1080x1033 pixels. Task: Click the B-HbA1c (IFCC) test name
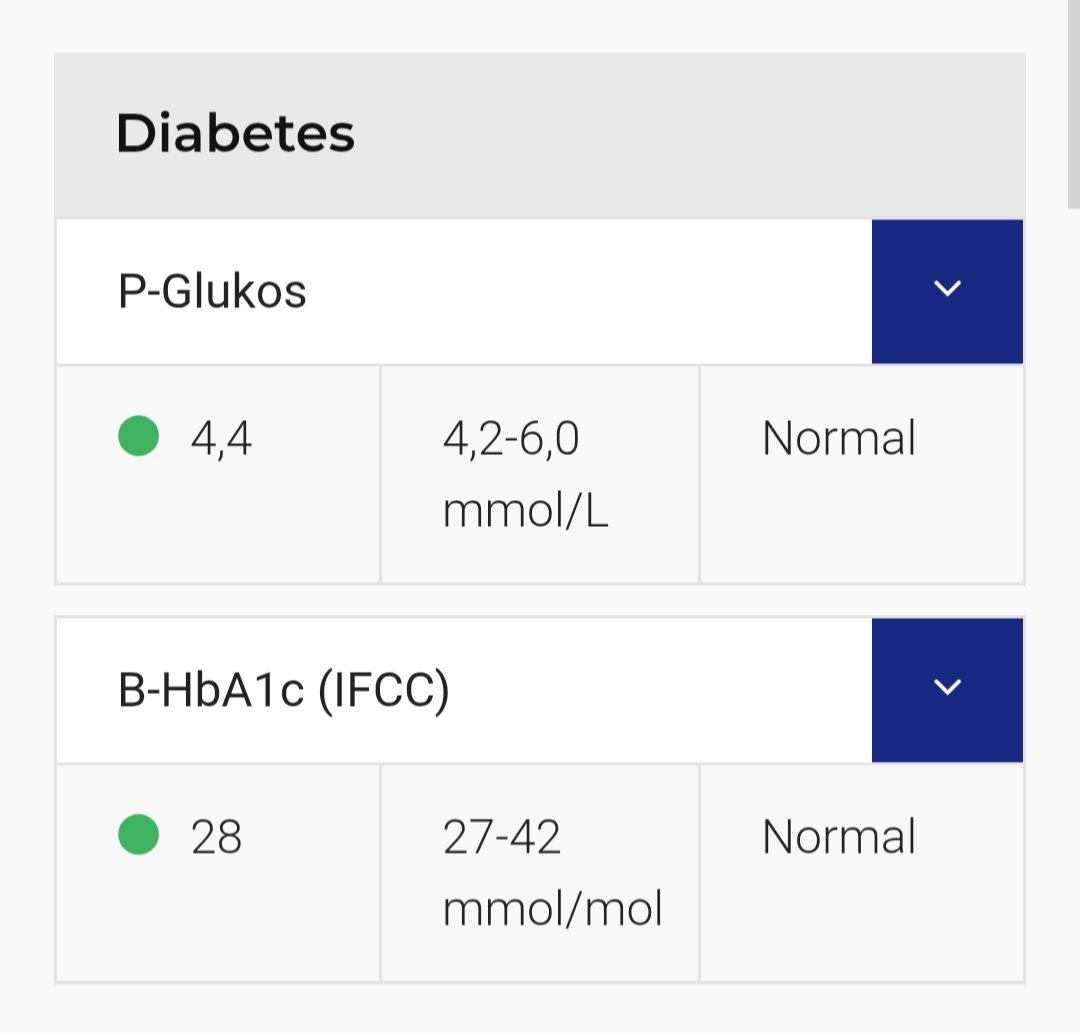point(284,691)
